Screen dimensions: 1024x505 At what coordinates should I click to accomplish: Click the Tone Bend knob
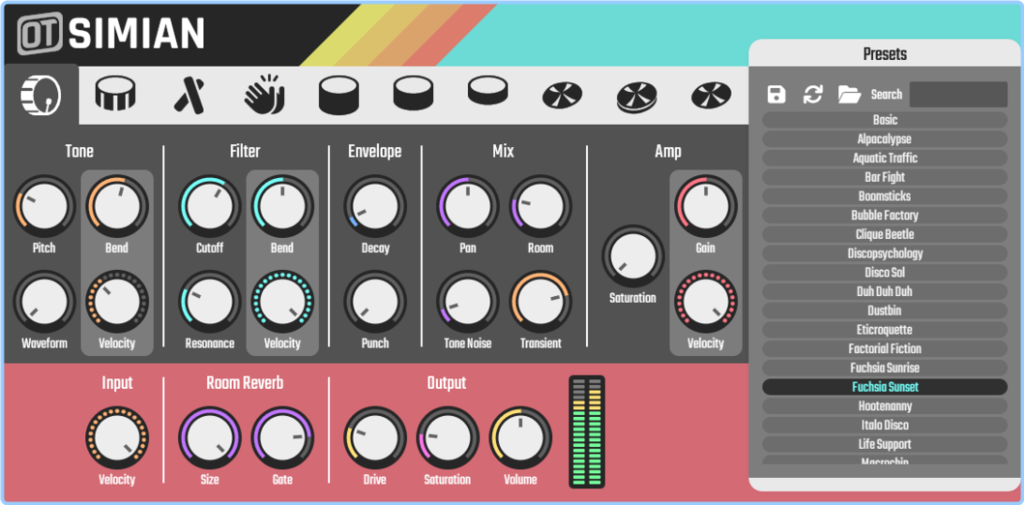point(118,206)
